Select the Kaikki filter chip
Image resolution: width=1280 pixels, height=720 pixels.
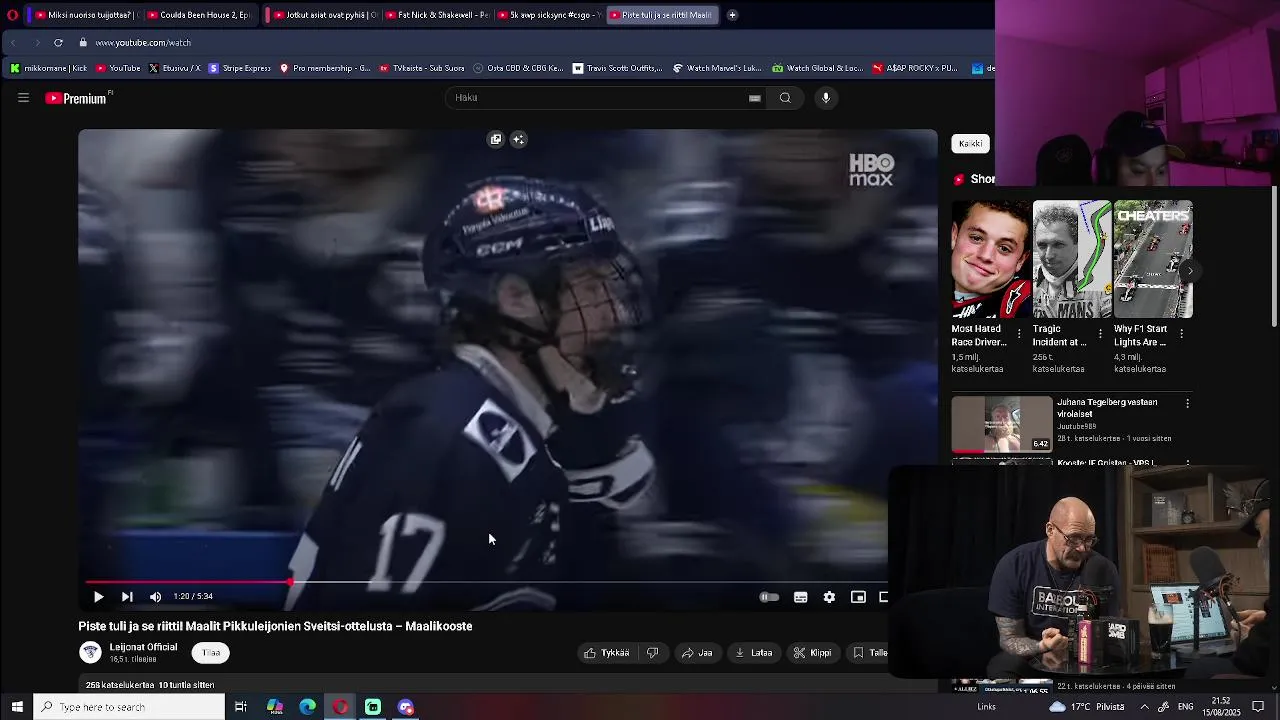tap(970, 143)
